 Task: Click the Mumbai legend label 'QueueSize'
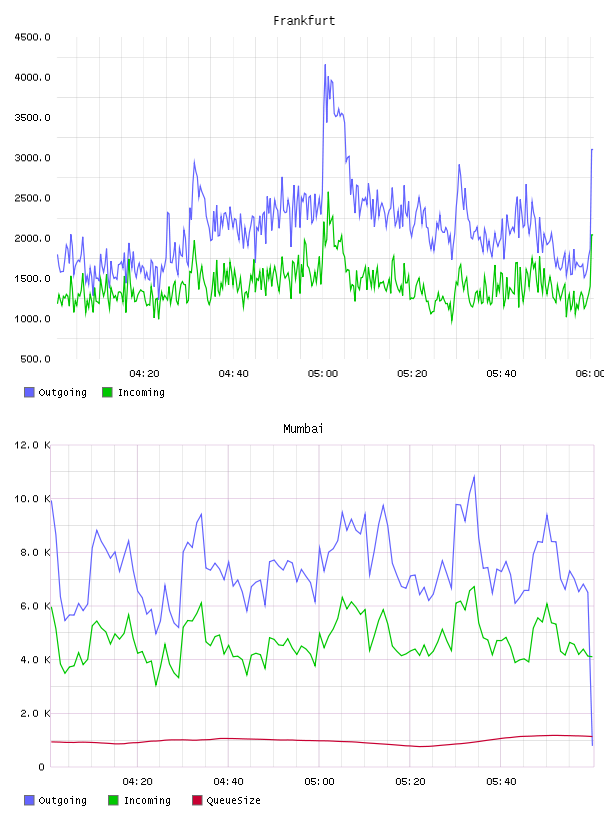tap(233, 800)
